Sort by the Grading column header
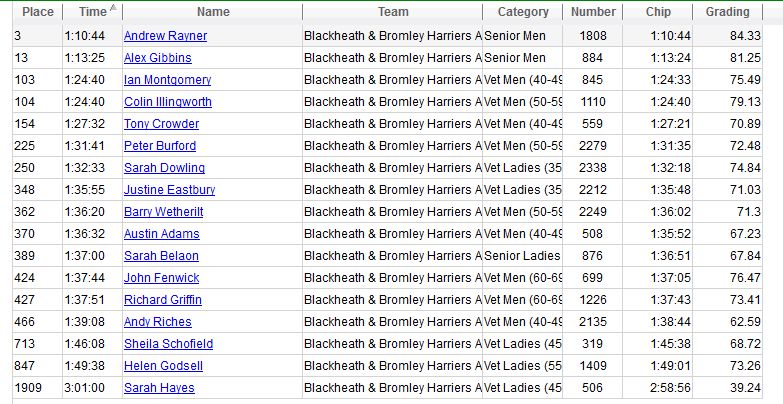 tap(728, 12)
